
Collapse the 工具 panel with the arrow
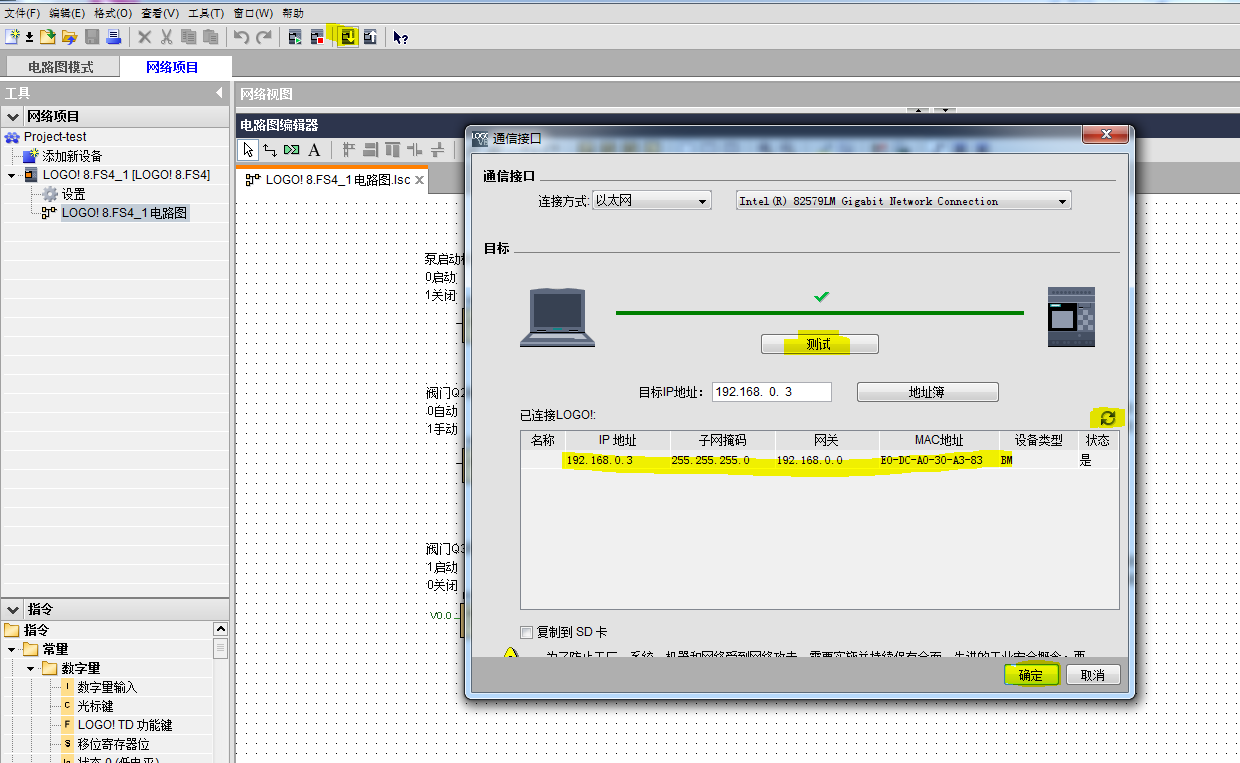point(219,93)
